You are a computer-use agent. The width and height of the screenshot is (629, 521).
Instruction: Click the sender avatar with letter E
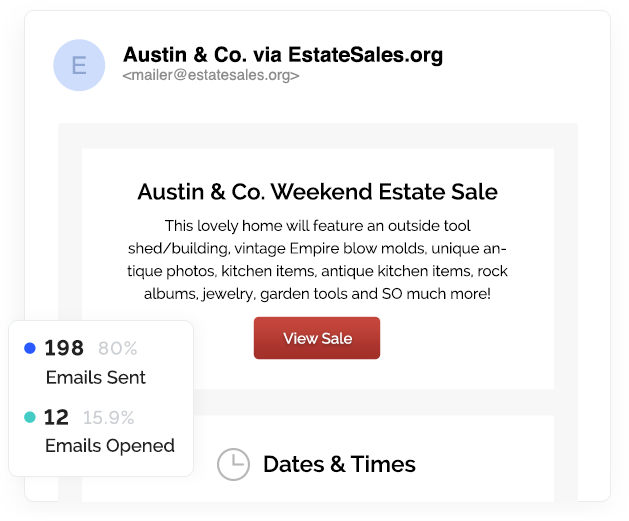pyautogui.click(x=79, y=65)
